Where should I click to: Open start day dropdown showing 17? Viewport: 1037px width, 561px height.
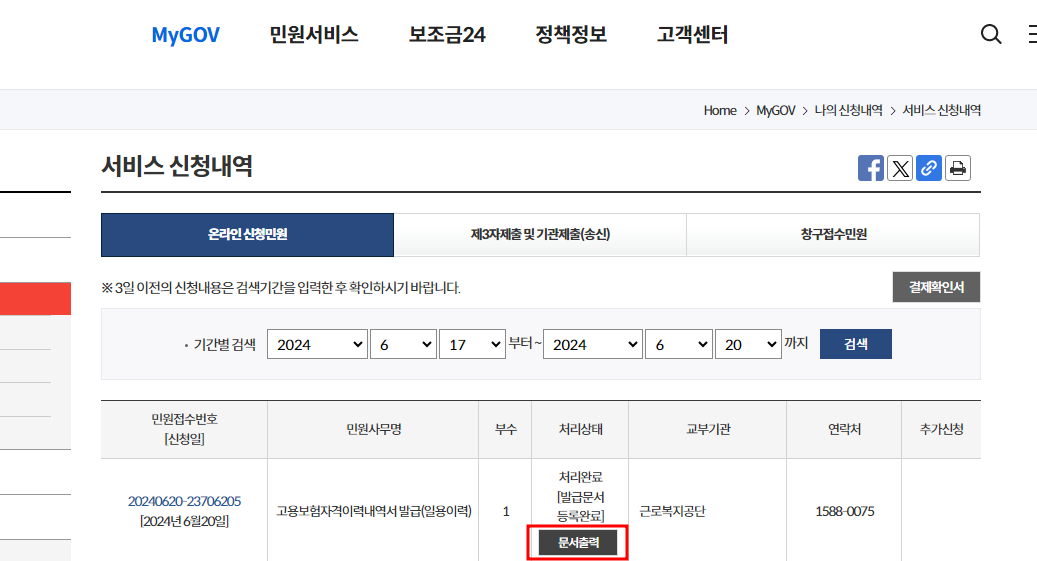pos(472,344)
